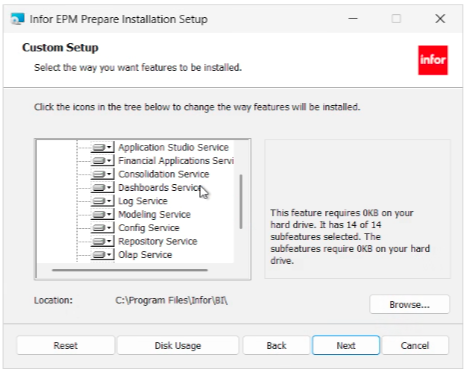466x371 pixels.
Task: Proceed with the Next button
Action: (x=346, y=345)
